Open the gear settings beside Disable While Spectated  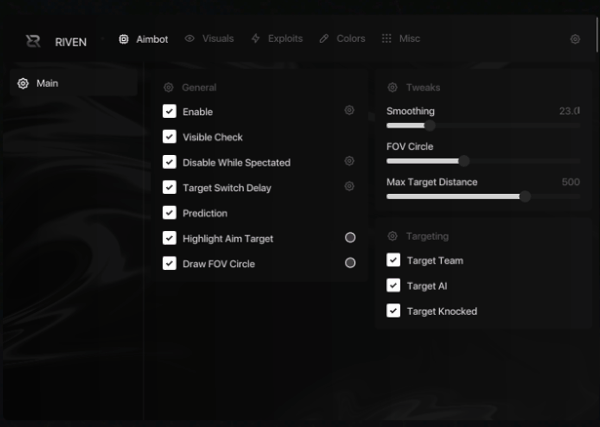point(349,161)
